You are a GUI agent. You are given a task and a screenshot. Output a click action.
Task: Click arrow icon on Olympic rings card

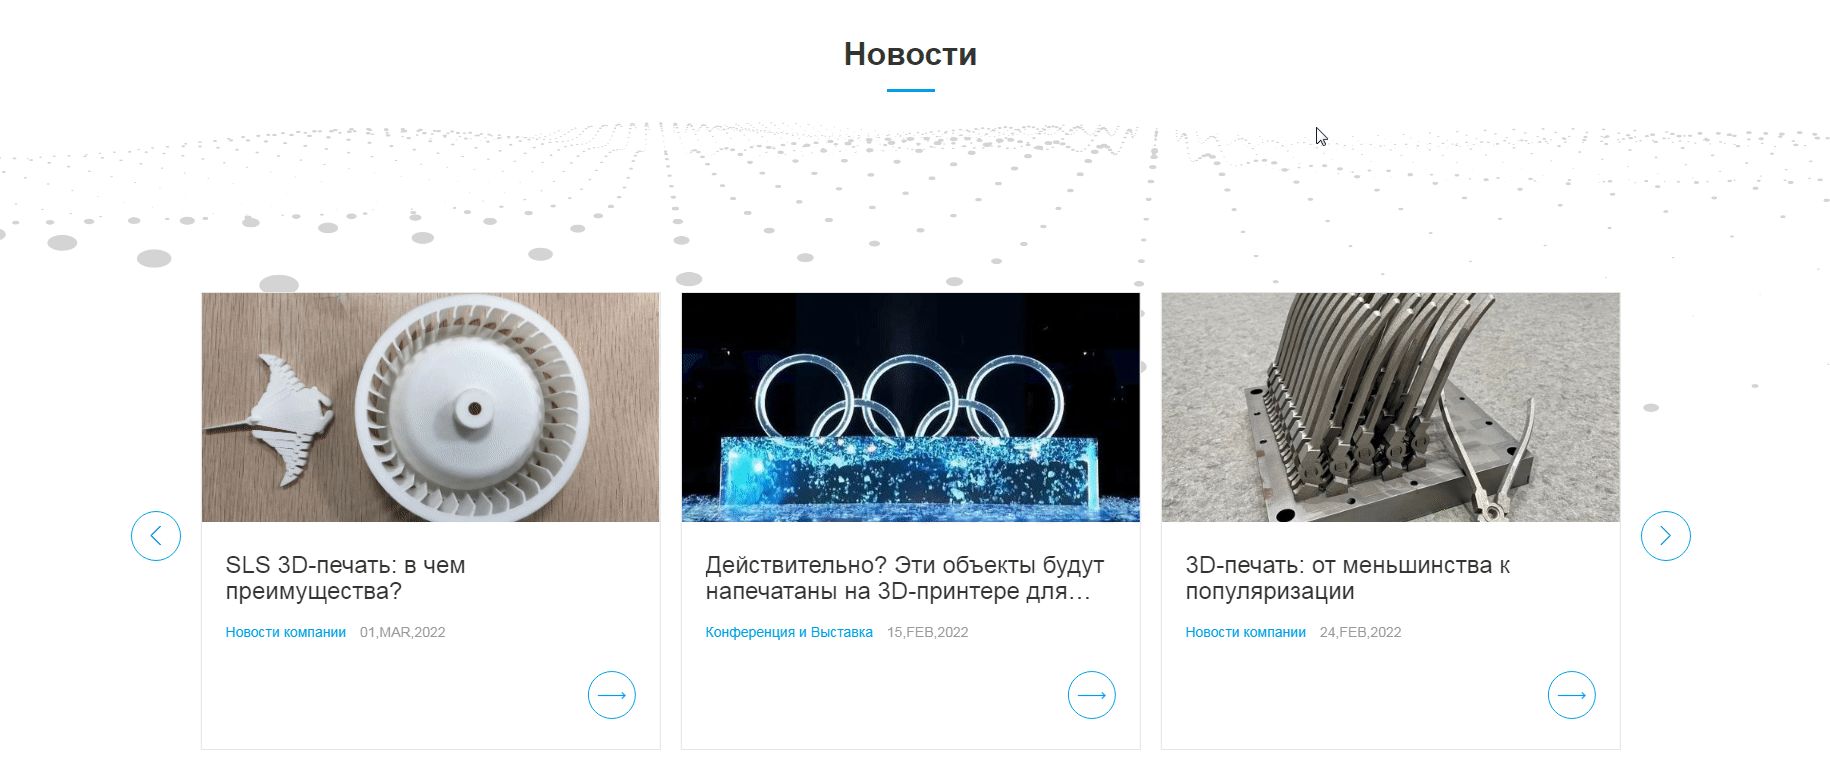click(x=1092, y=695)
